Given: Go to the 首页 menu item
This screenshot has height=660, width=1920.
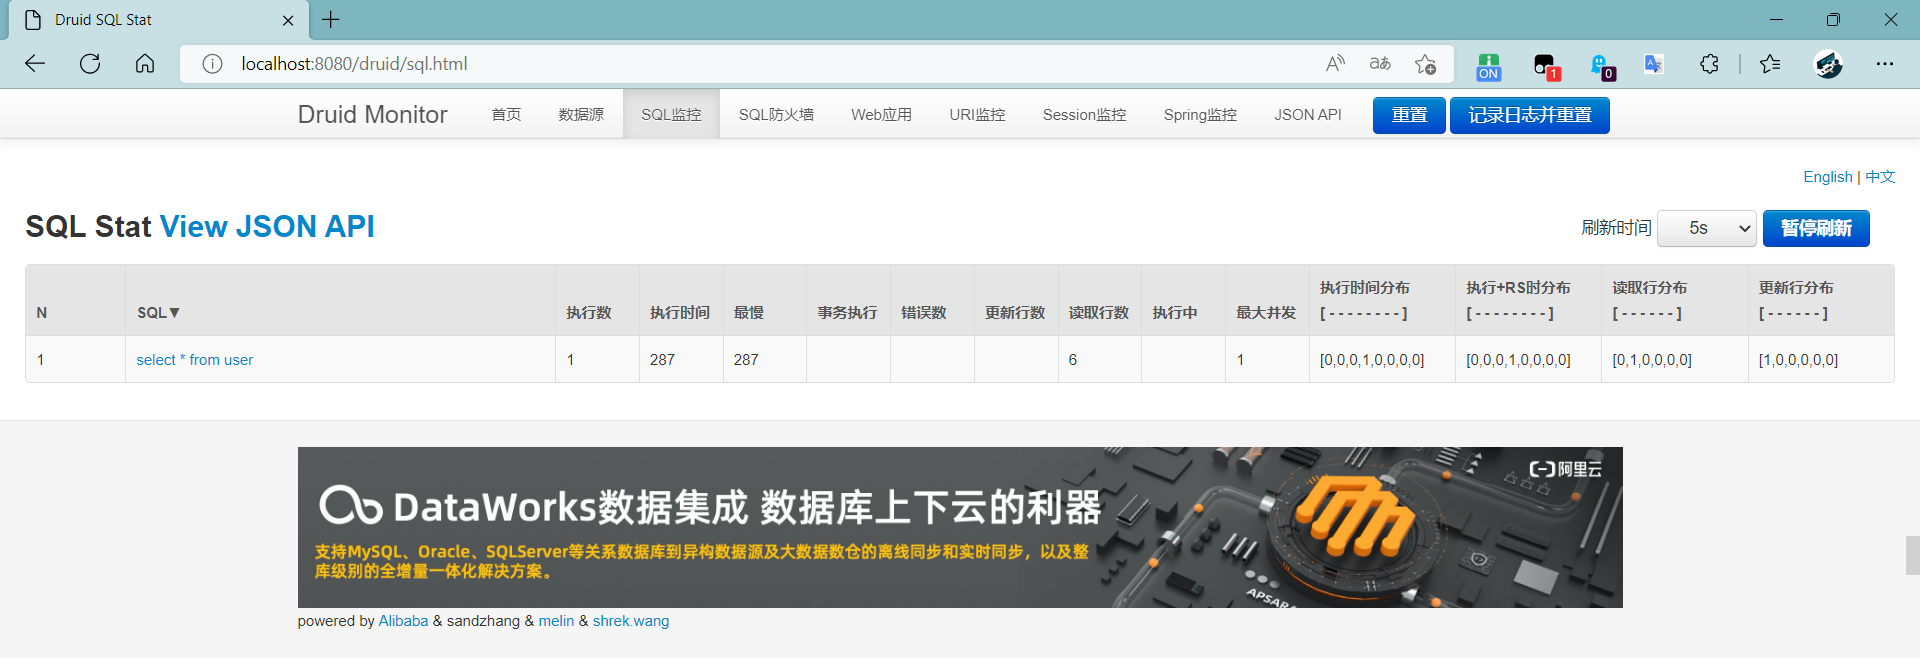Looking at the screenshot, I should (x=506, y=114).
